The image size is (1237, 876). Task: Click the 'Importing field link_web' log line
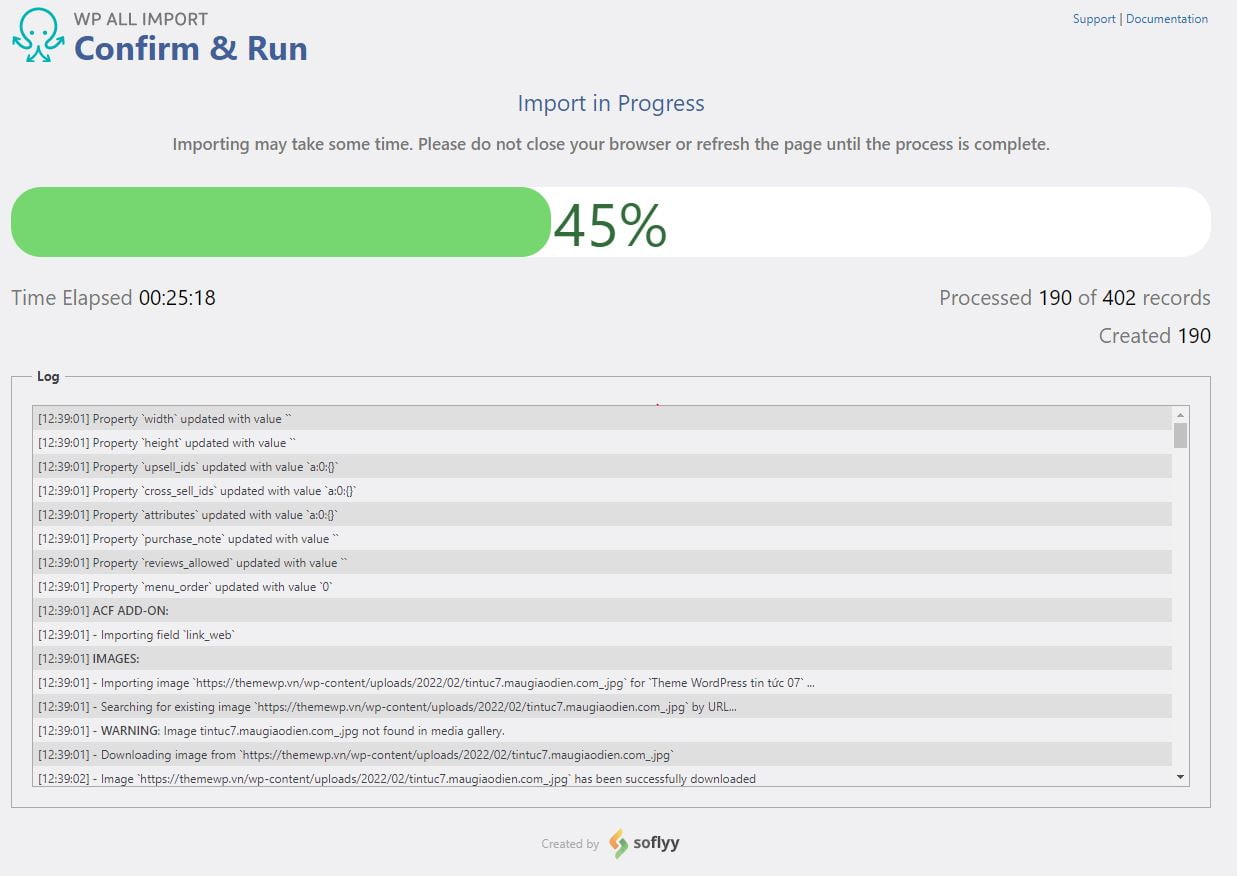(602, 634)
